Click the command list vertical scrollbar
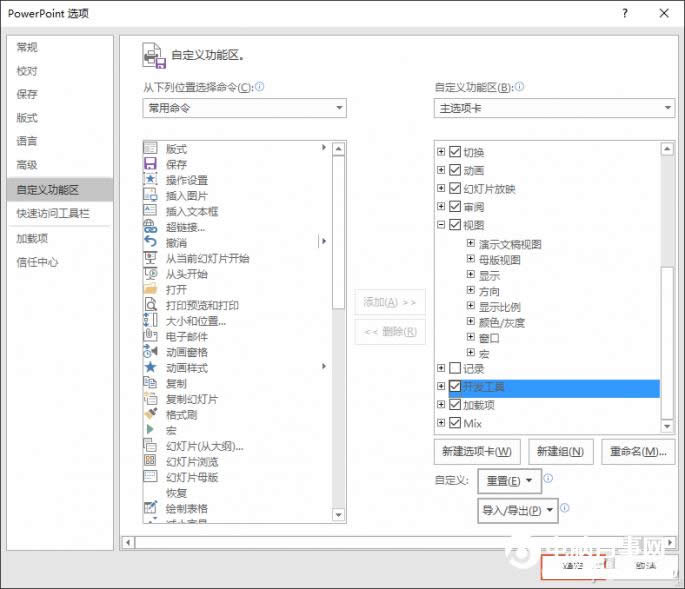This screenshot has height=589, width=685. coord(338,330)
